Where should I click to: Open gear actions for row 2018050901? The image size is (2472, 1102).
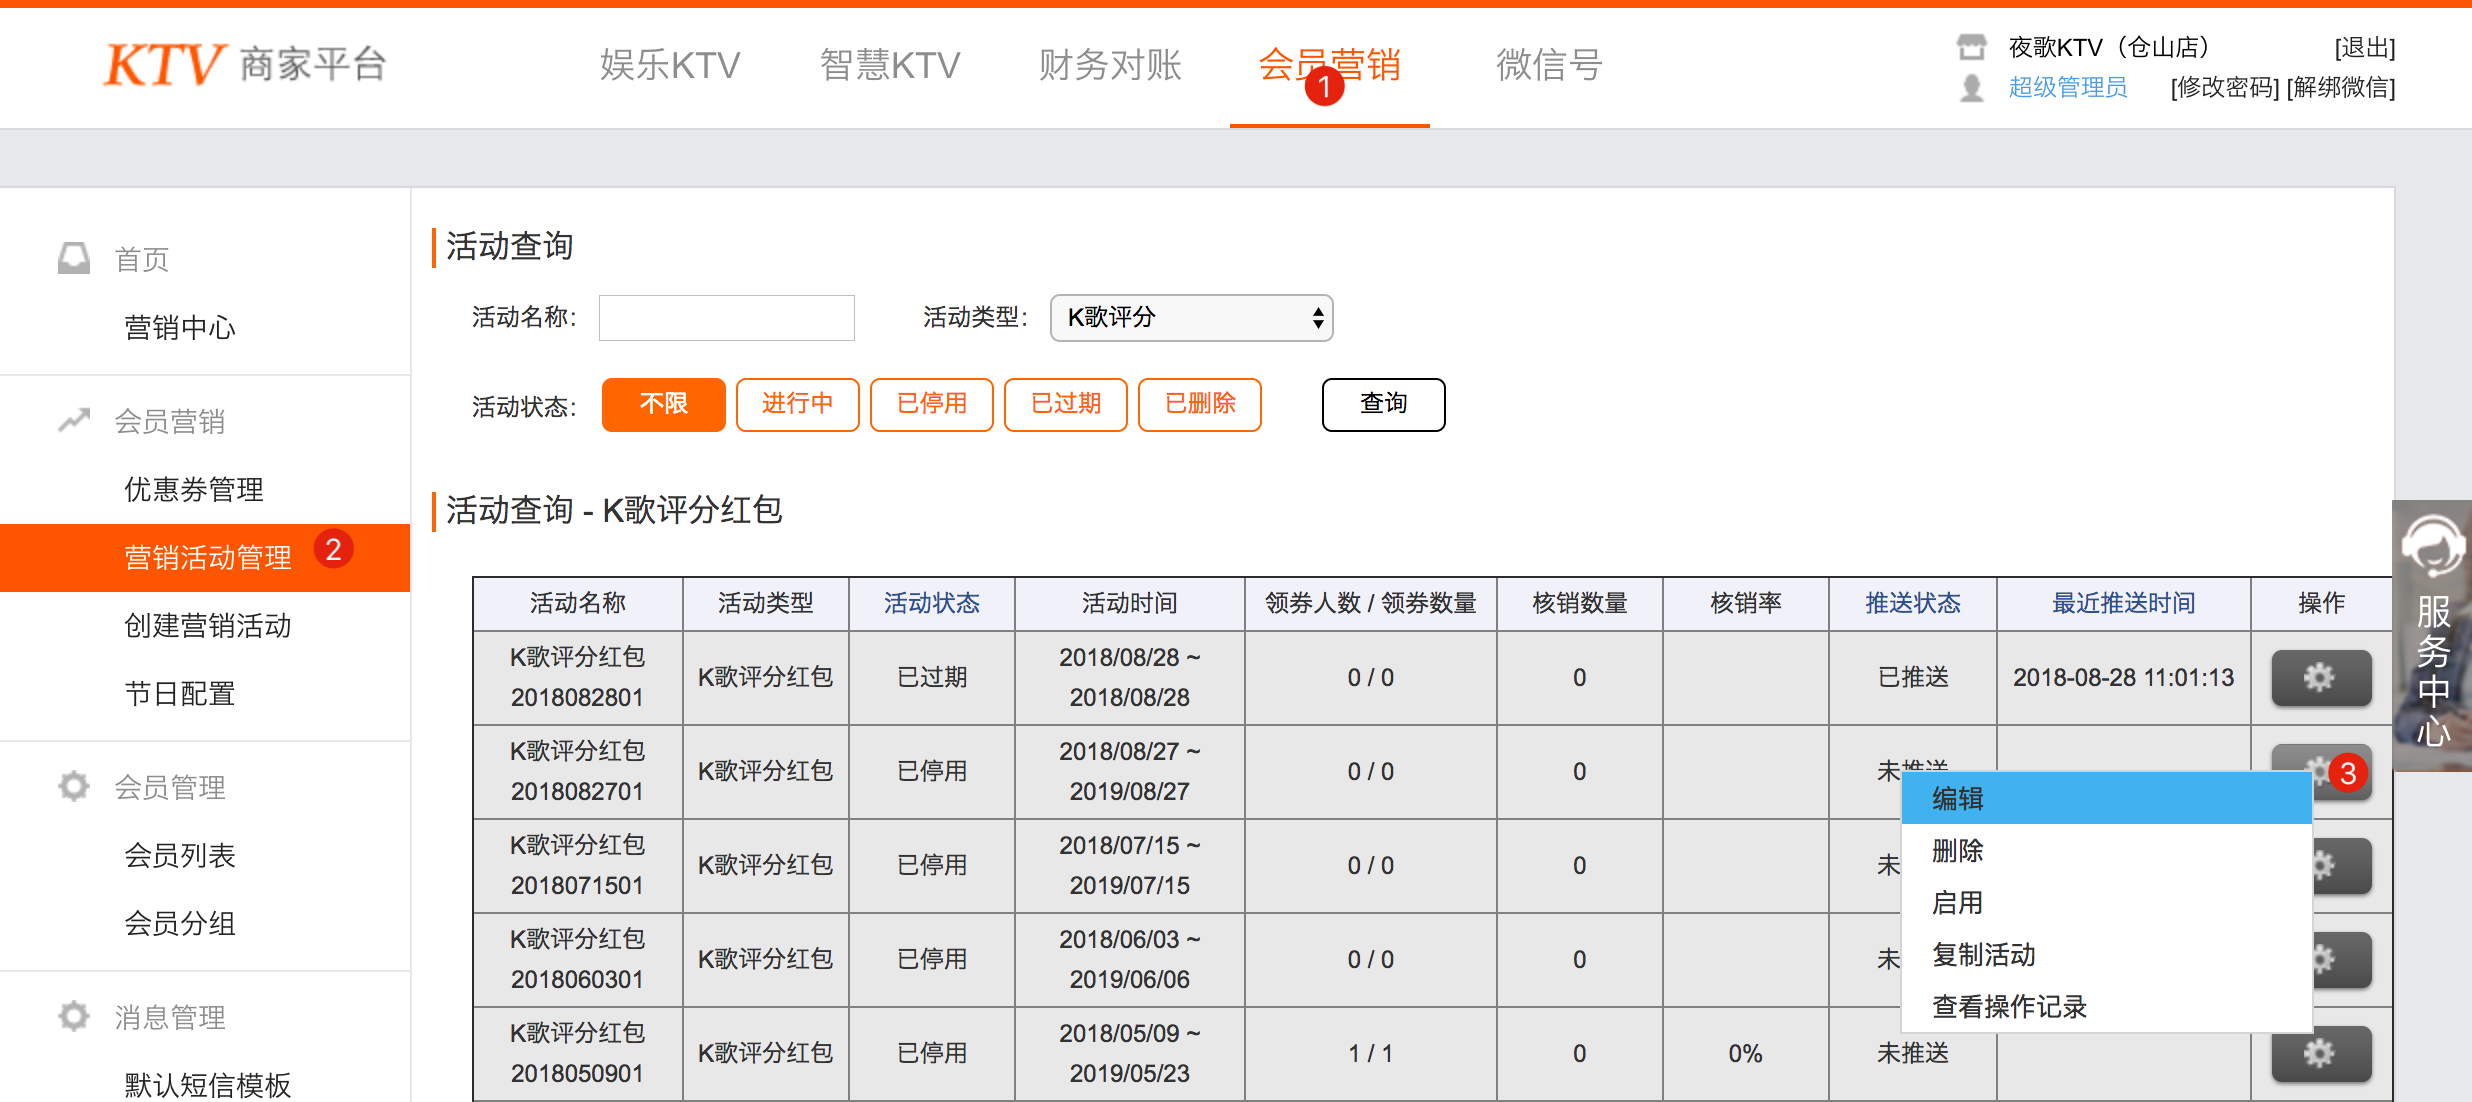click(x=2321, y=1054)
